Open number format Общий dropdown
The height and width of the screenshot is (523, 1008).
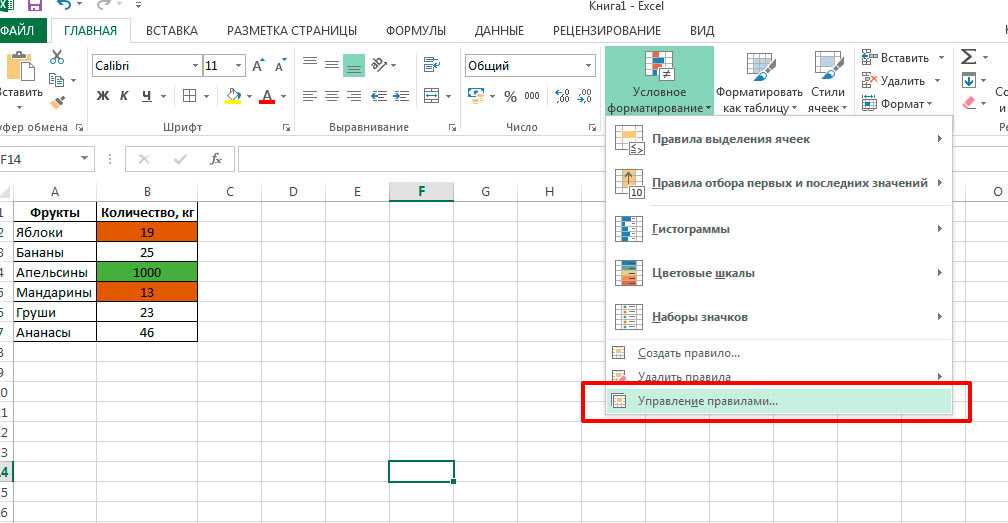click(588, 66)
